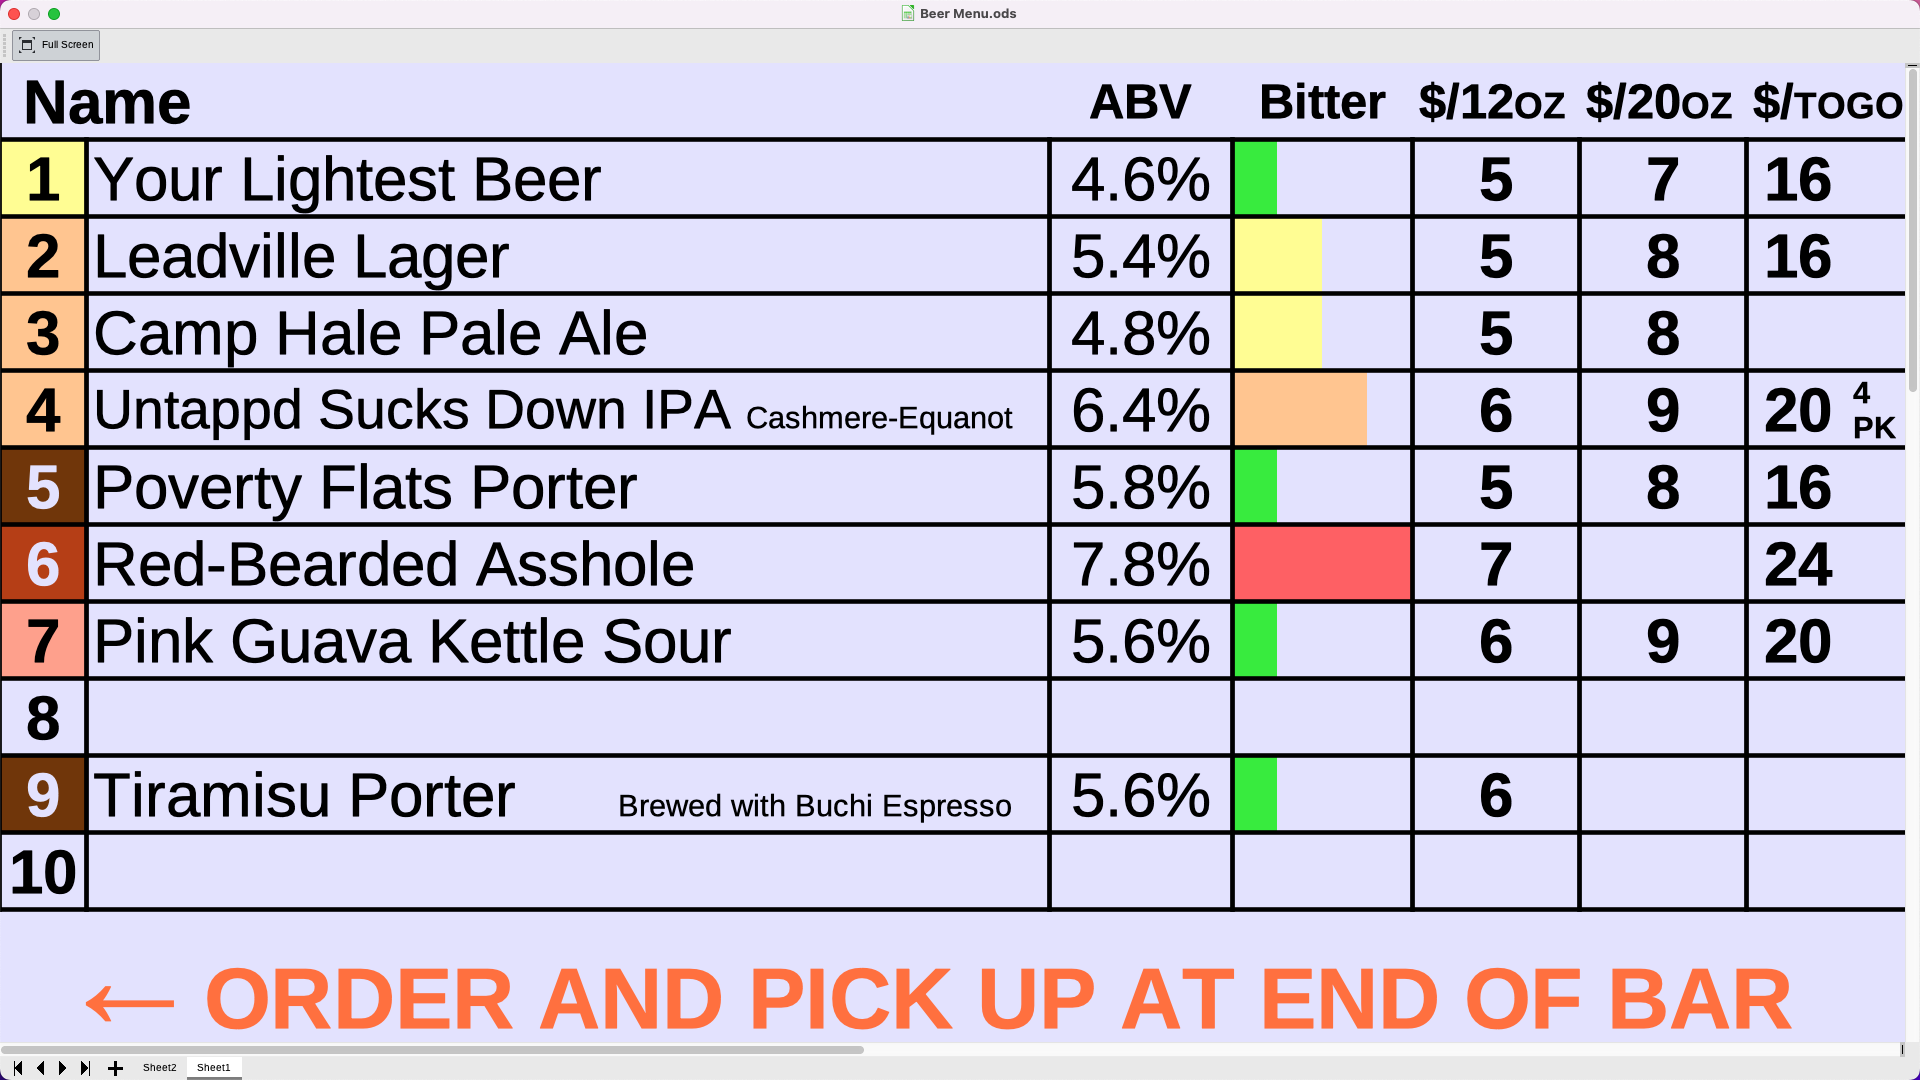
Task: Add a new sheet with plus icon
Action: 115,1068
